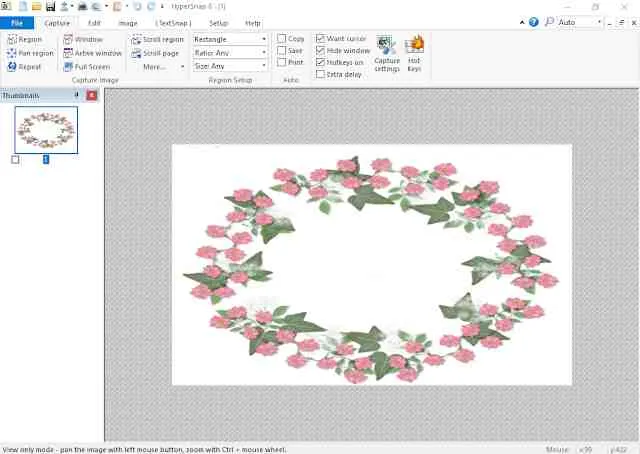Enable the Extra delay checkbox
This screenshot has width=640, height=454.
point(320,74)
